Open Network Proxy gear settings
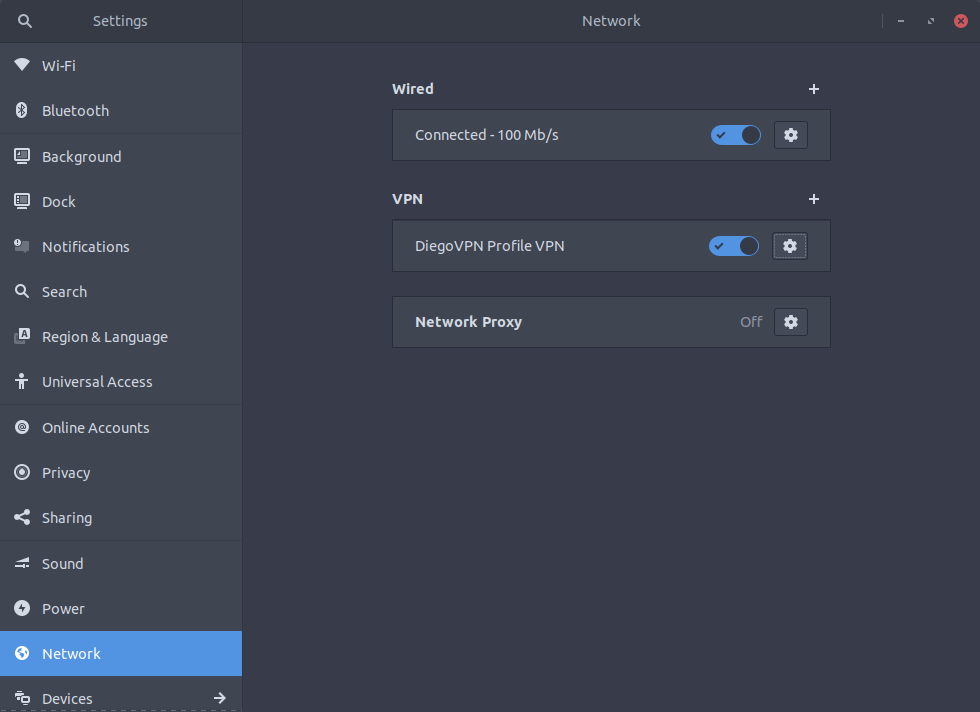Screen dimensions: 980x712 click(x=790, y=322)
